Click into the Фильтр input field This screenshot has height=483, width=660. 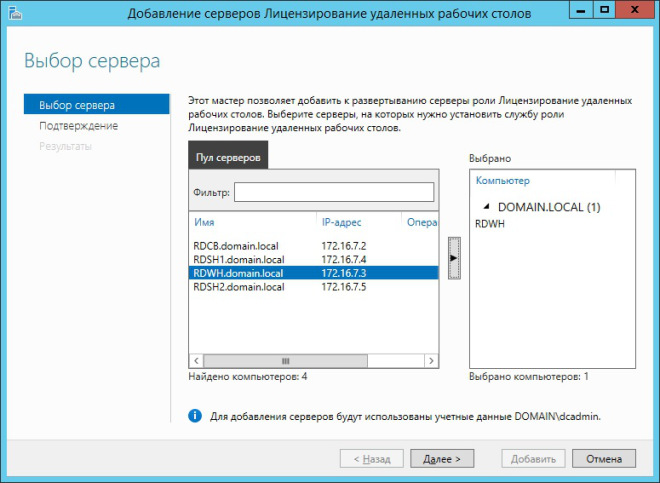coord(334,192)
